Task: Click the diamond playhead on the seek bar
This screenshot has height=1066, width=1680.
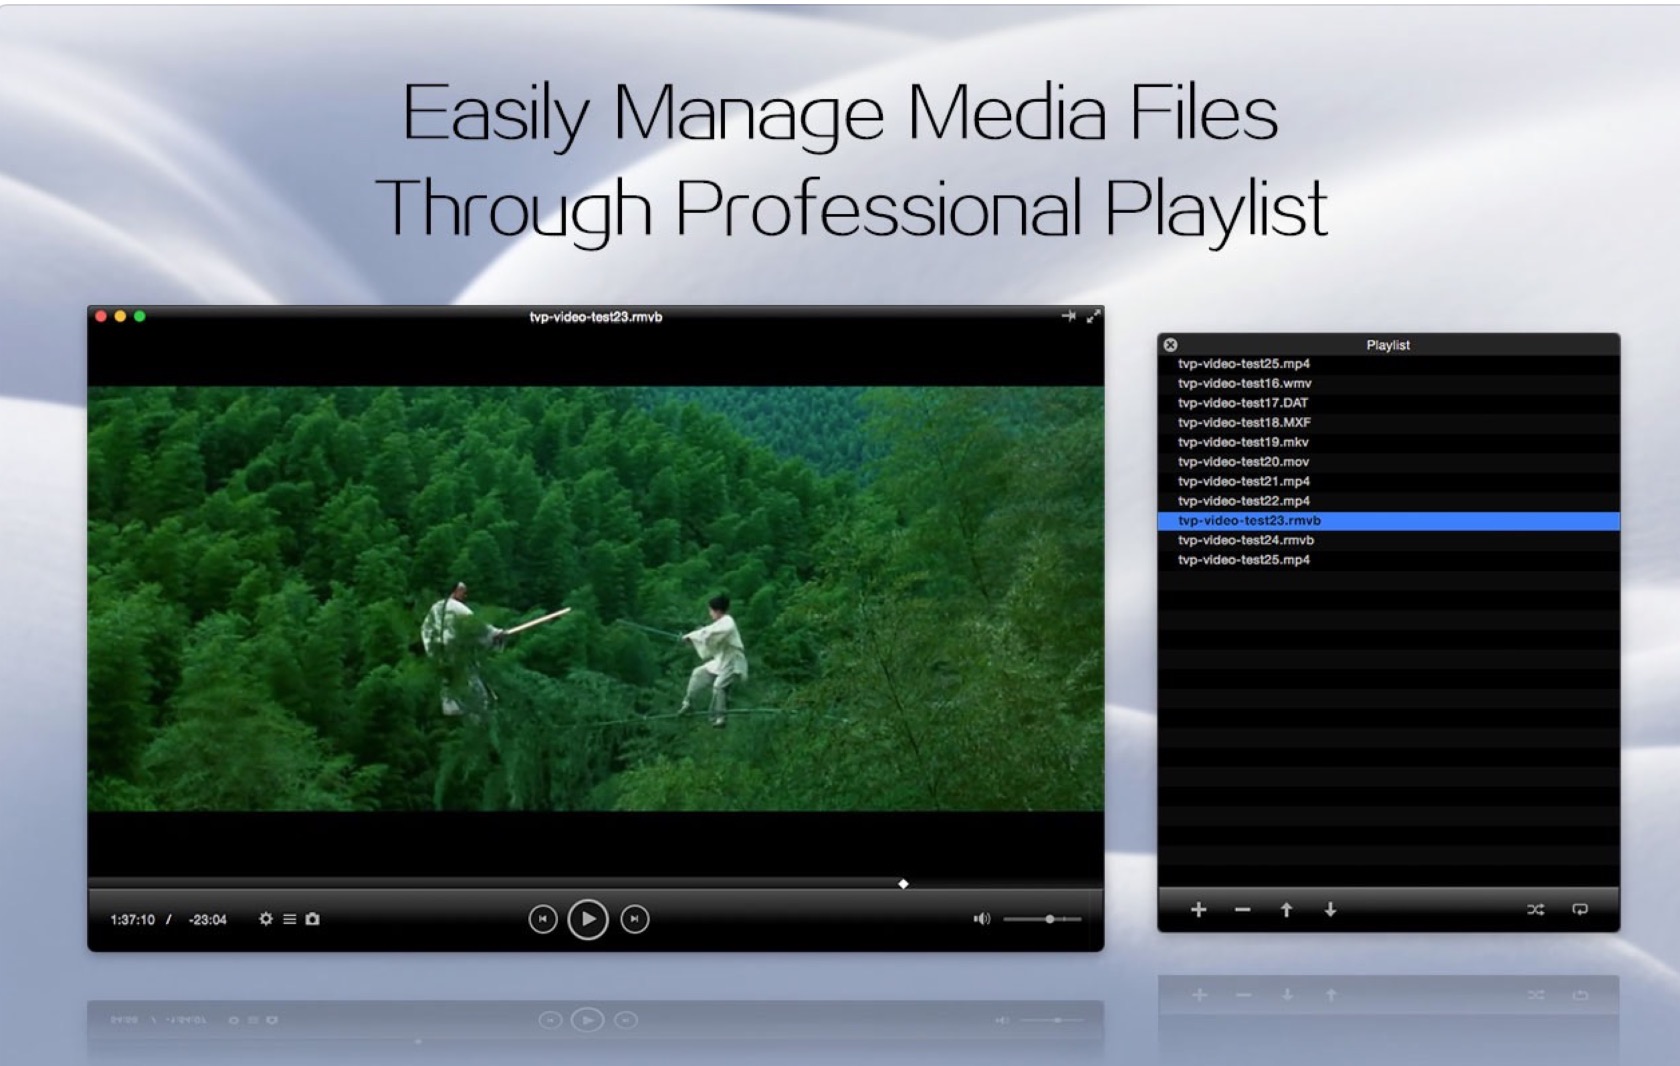Action: [903, 884]
